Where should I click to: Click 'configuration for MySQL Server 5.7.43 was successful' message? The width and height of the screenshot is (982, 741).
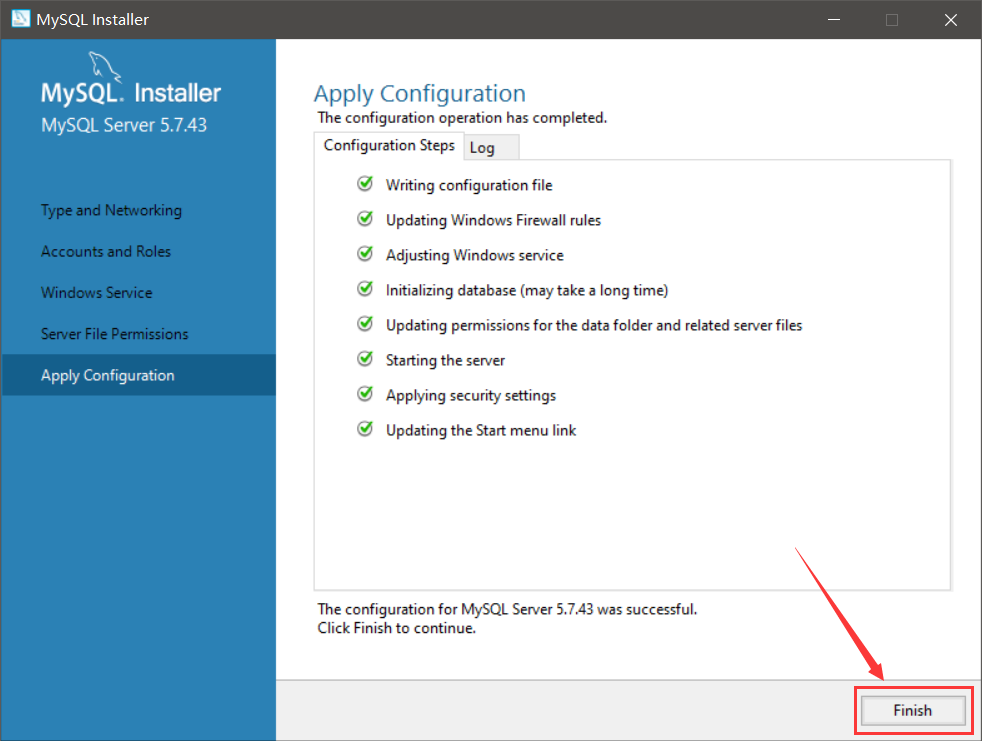tap(507, 609)
